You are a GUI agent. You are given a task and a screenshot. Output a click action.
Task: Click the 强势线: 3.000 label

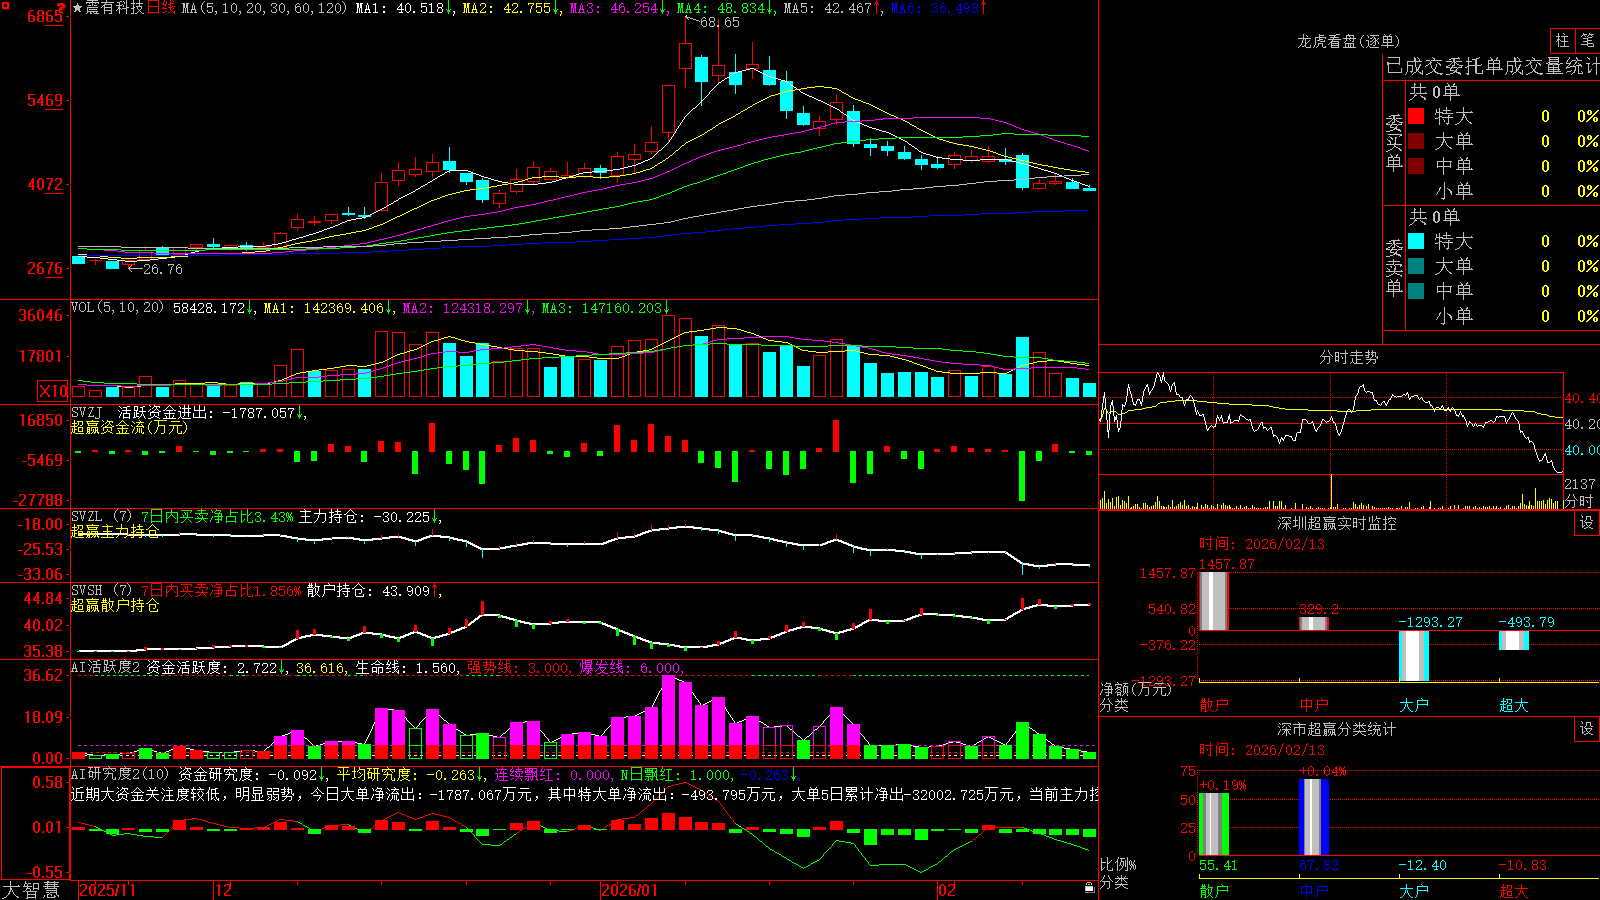tap(517, 667)
